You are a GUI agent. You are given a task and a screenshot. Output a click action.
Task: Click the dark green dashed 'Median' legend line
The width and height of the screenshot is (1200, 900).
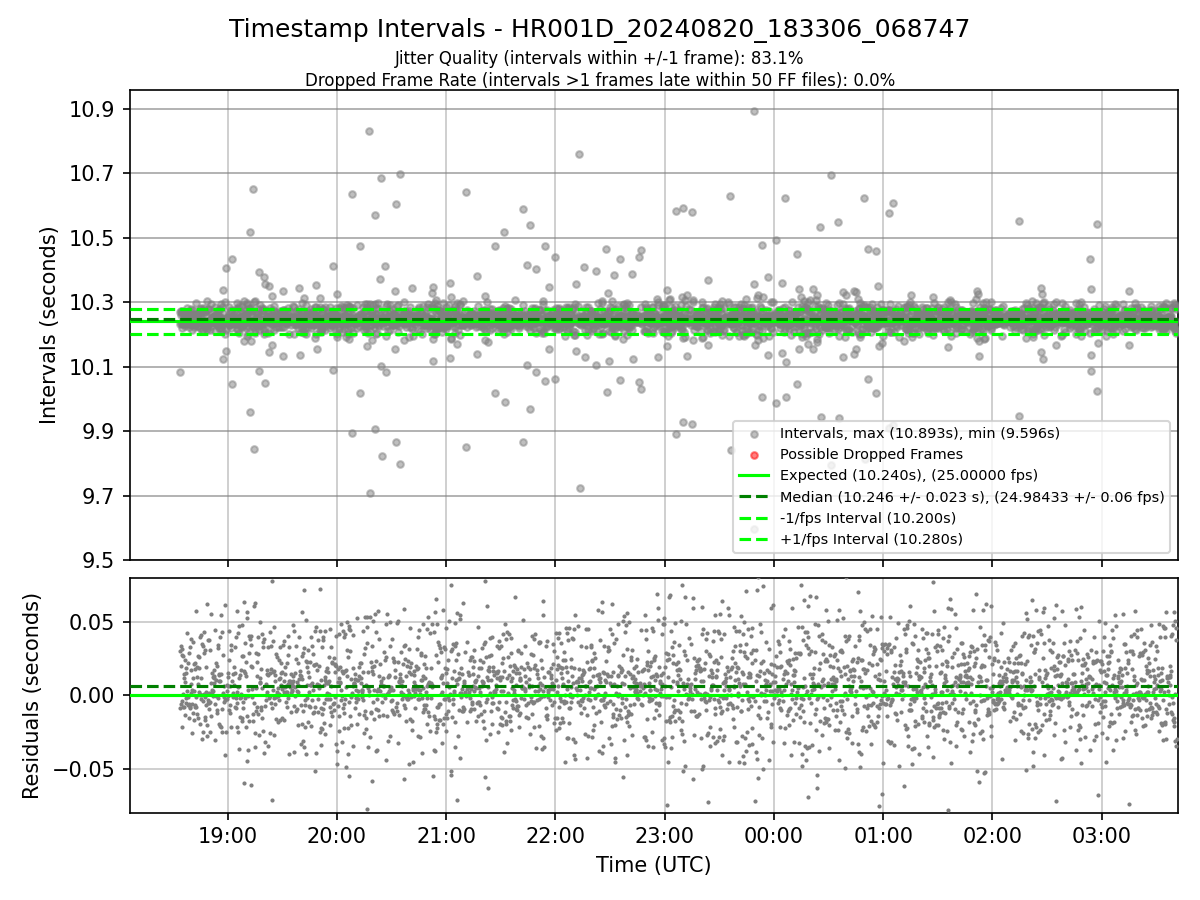point(755,497)
